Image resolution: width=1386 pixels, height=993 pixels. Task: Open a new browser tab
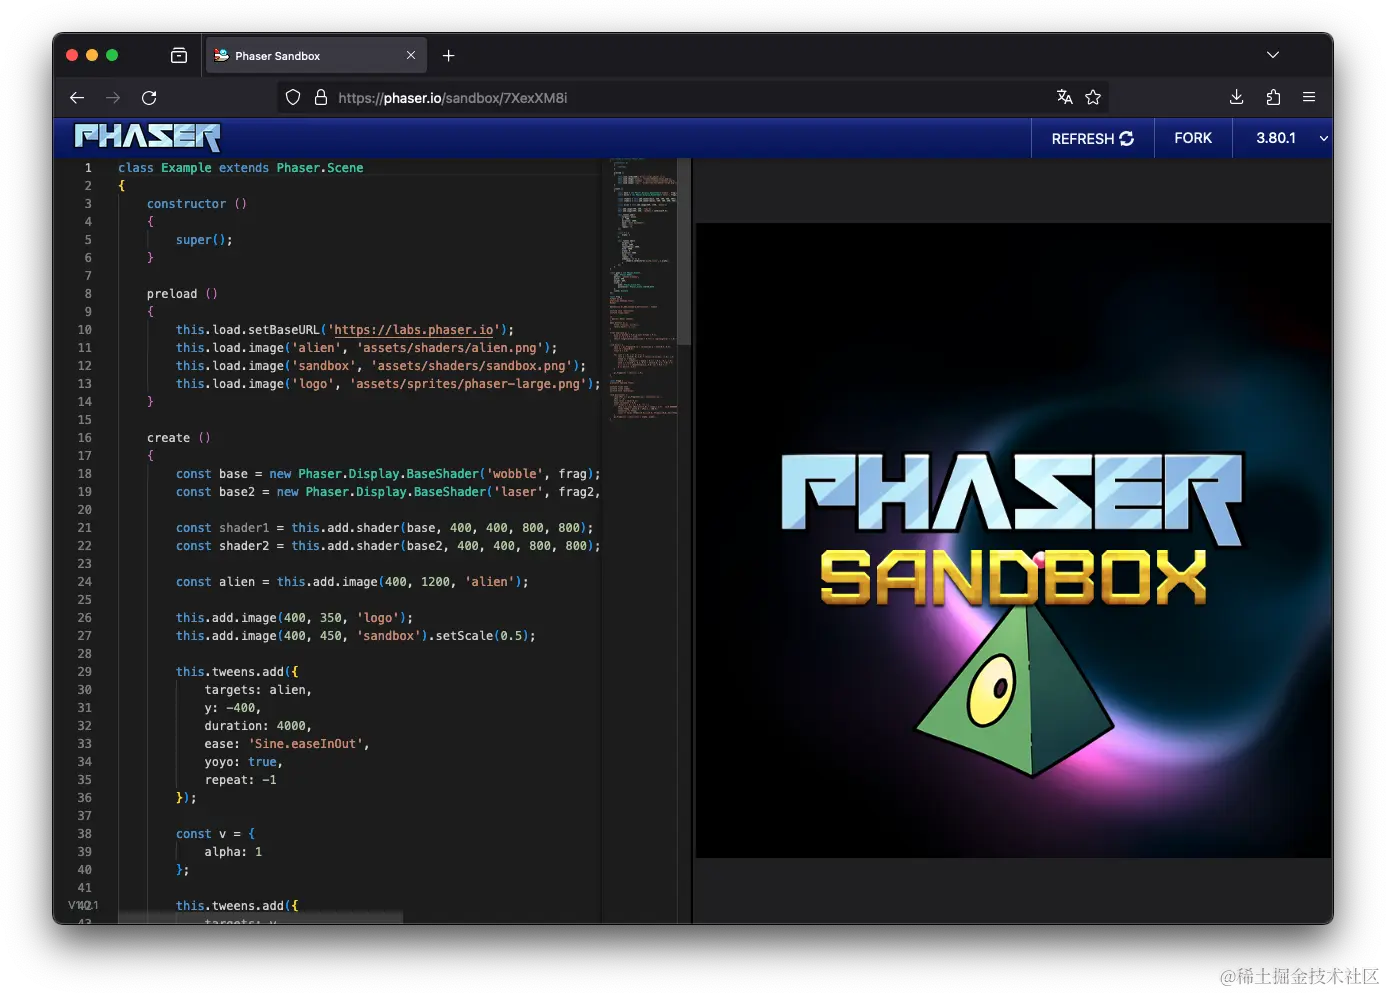point(449,56)
